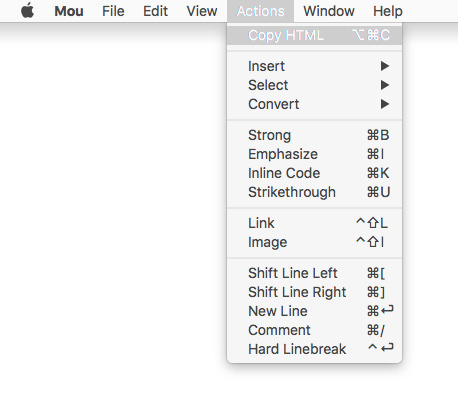The height and width of the screenshot is (394, 458).
Task: Open the View menu
Action: (x=202, y=11)
